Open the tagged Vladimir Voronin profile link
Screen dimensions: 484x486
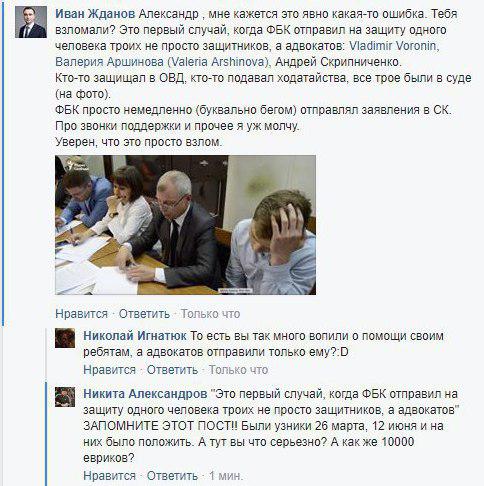tap(393, 46)
